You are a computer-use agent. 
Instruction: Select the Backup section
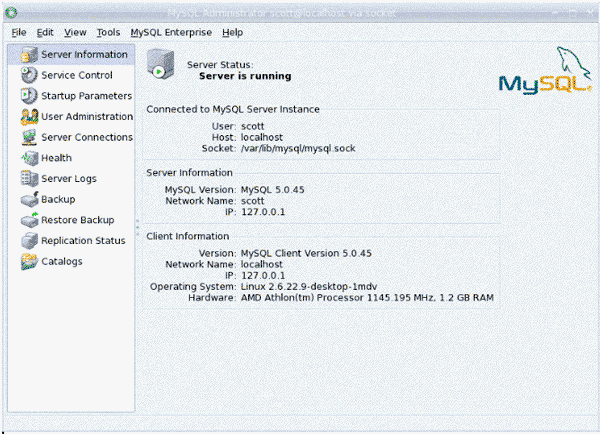click(58, 199)
